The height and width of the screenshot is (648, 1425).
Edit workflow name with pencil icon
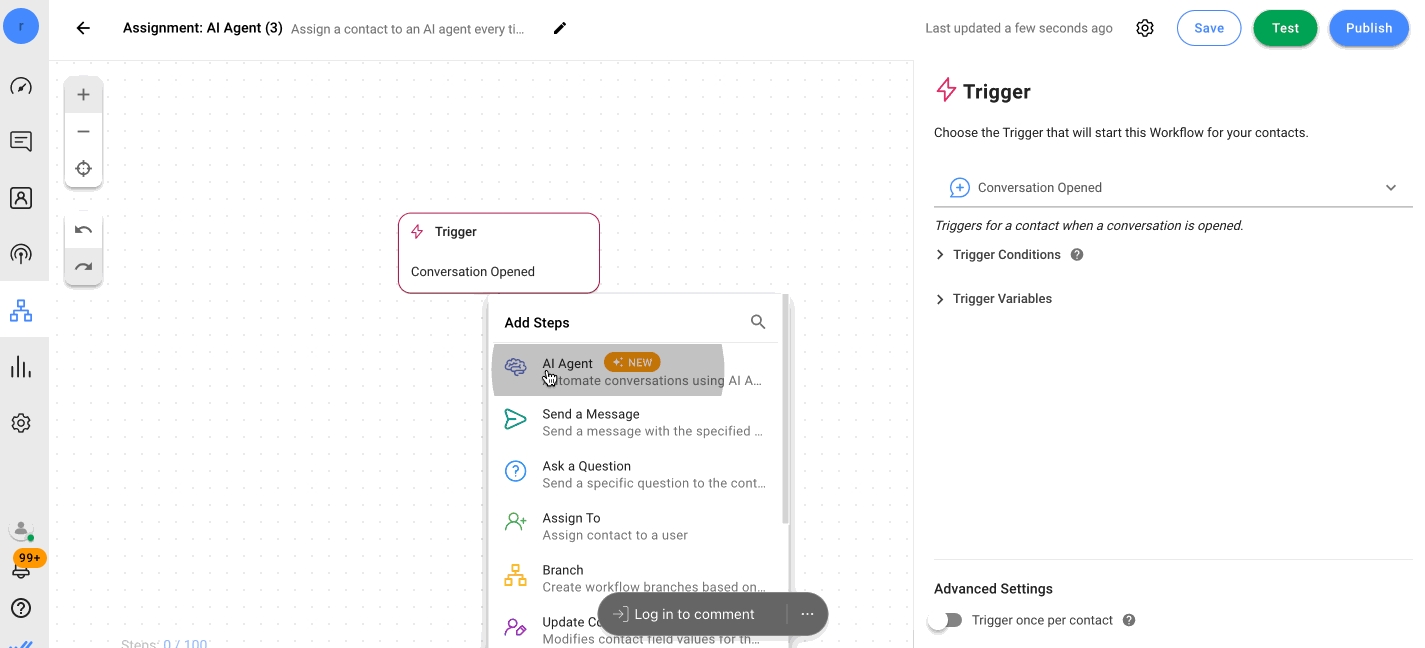pyautogui.click(x=559, y=28)
